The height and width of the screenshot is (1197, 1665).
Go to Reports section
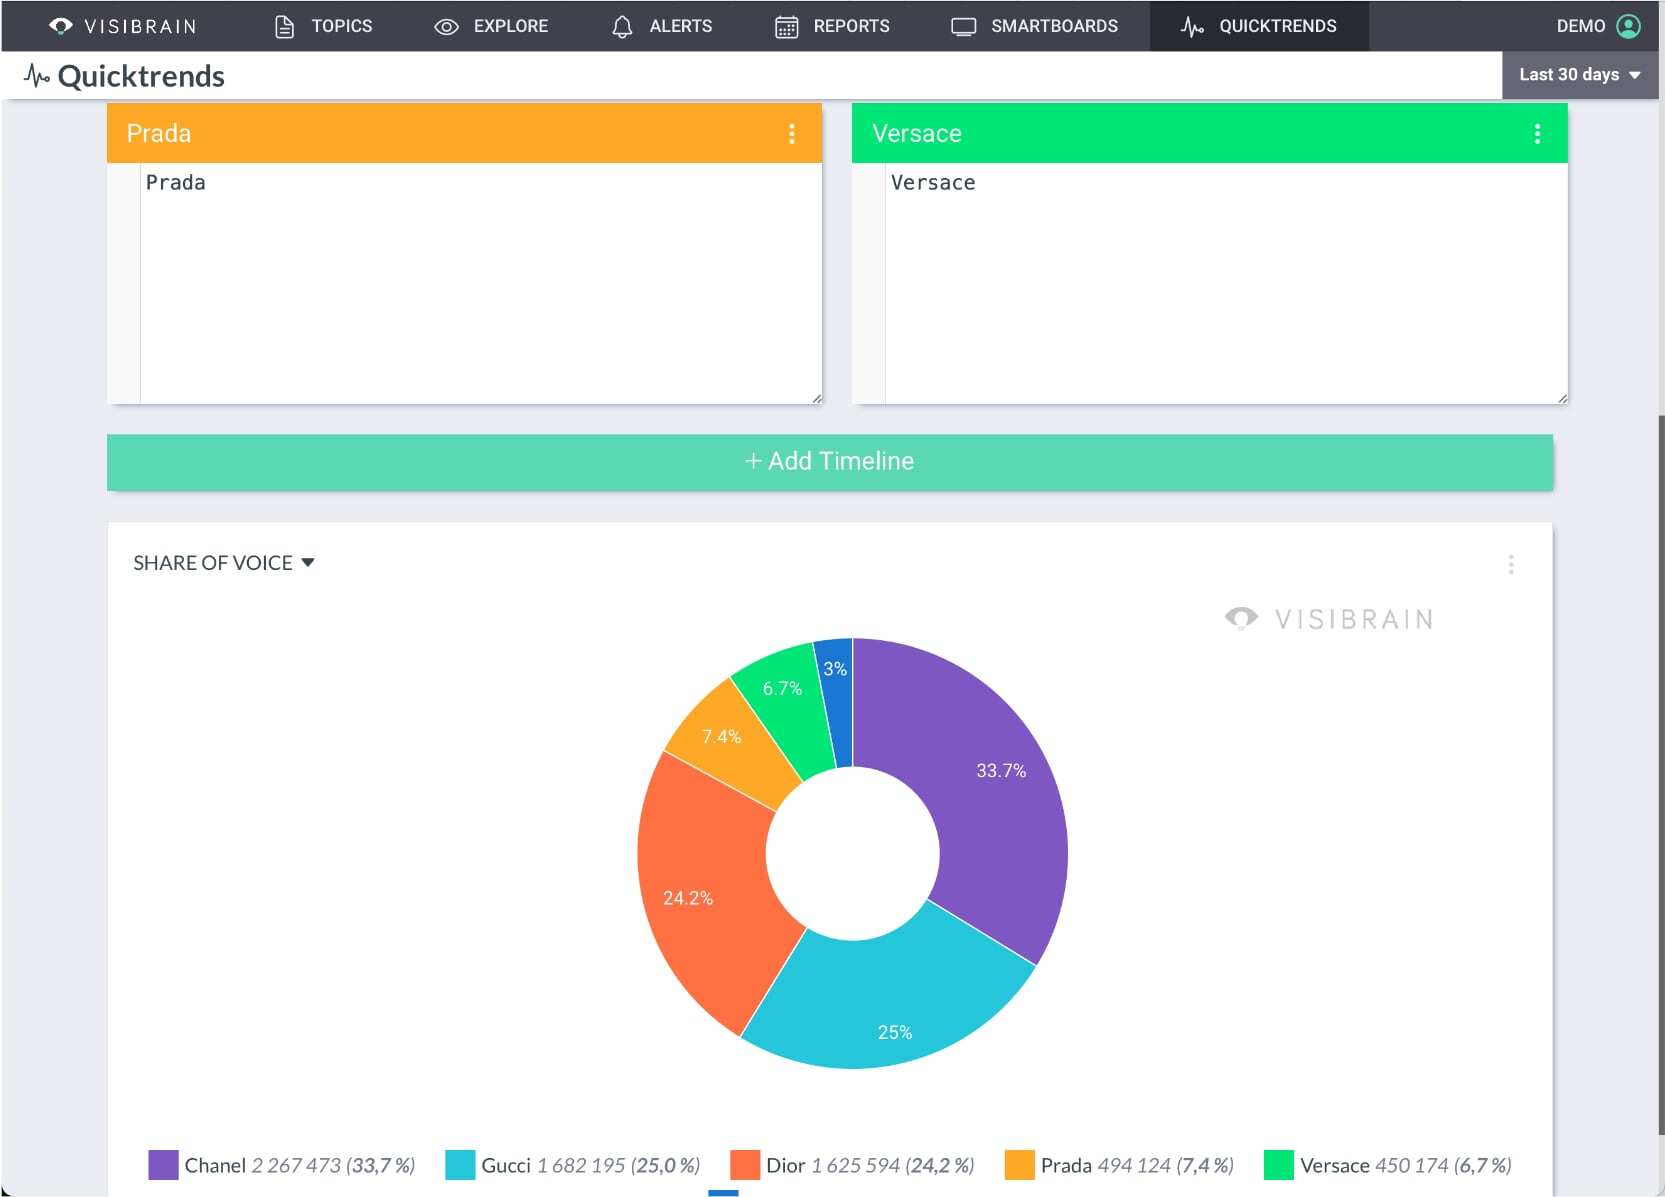[x=832, y=26]
